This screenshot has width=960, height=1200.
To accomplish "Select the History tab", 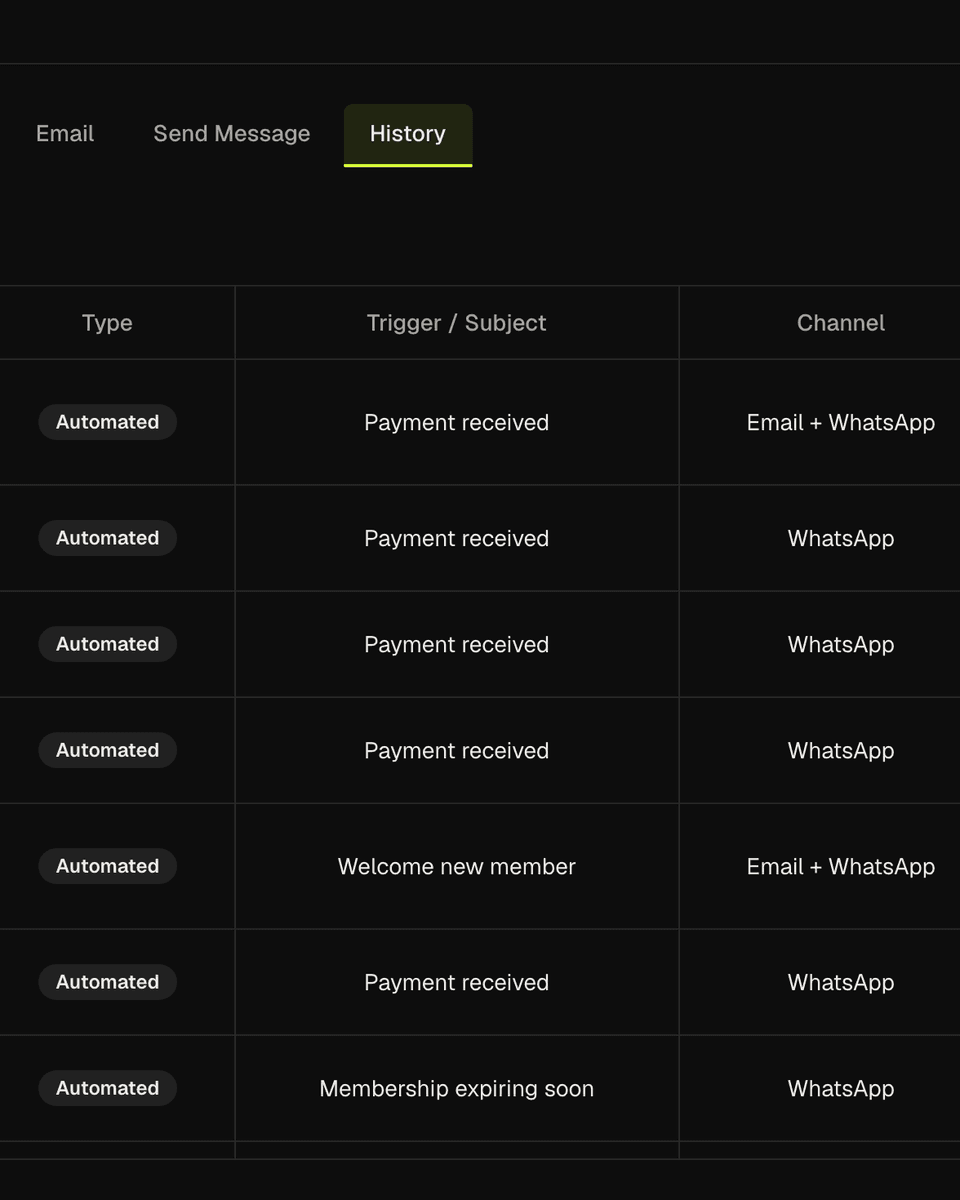I will tap(408, 134).
